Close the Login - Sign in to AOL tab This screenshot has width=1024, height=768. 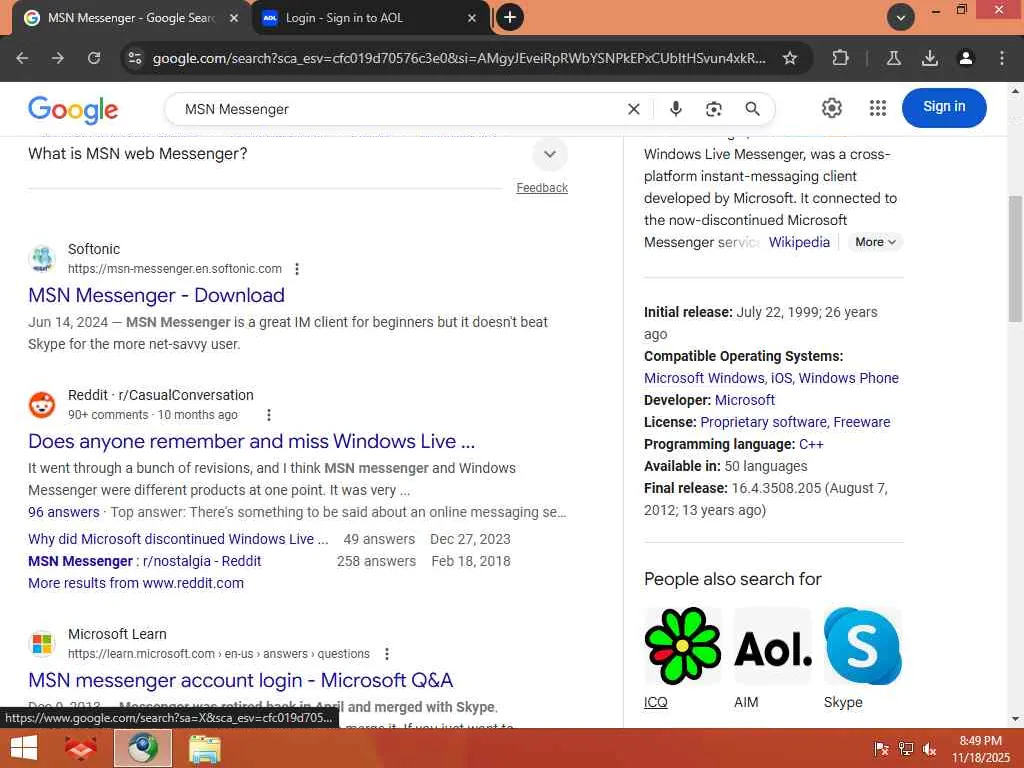(472, 18)
